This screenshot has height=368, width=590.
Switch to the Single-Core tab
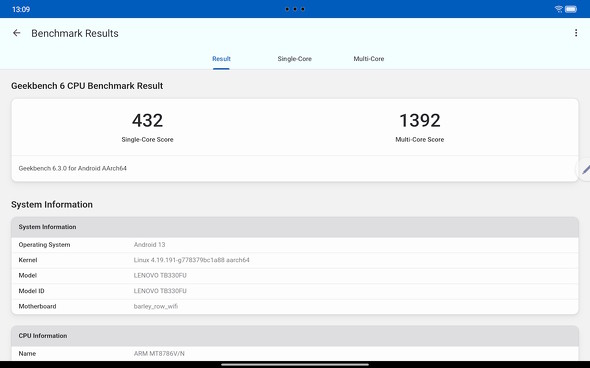tap(295, 59)
